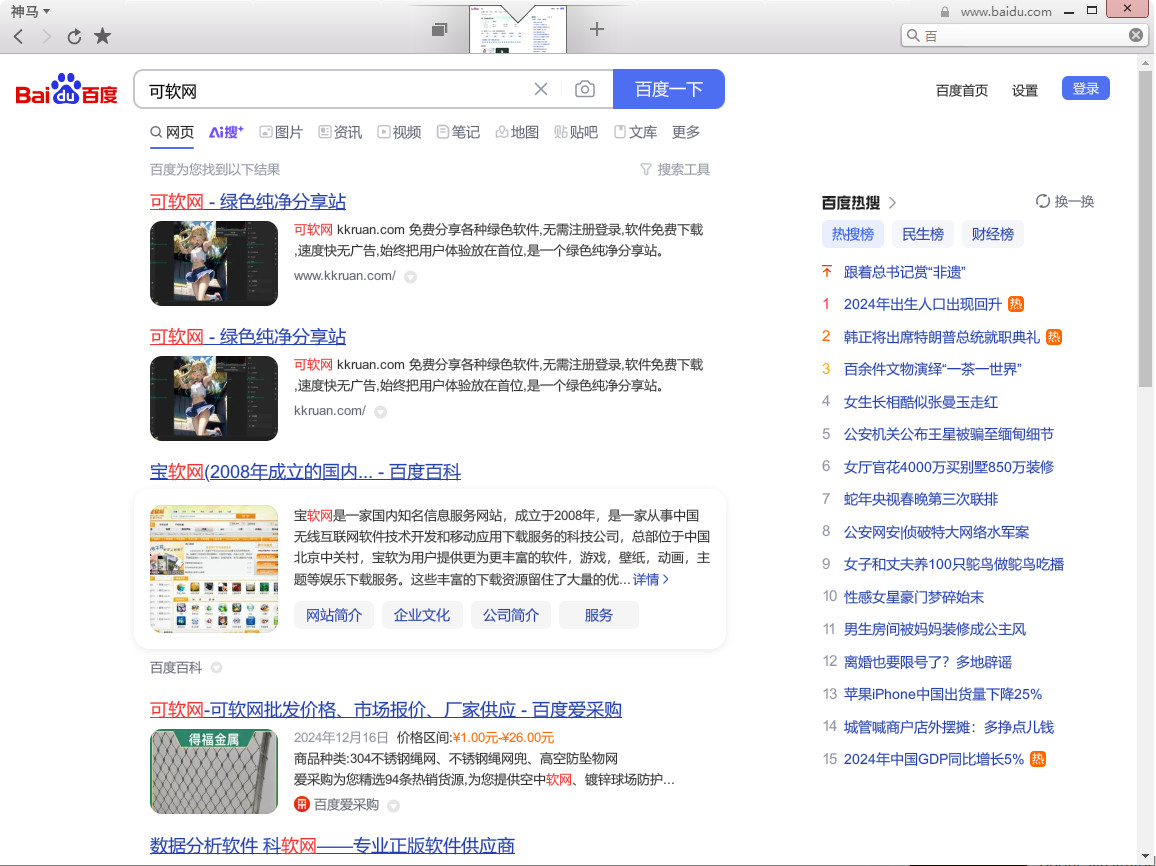This screenshot has width=1156, height=866.
Task: Switch to the 资讯 tab
Action: click(340, 132)
